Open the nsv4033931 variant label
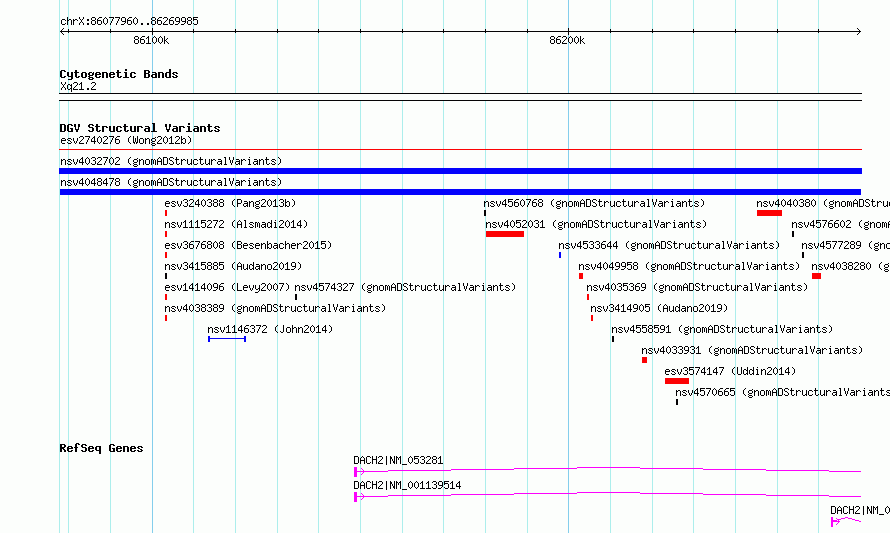This screenshot has height=533, width=890. pyautogui.click(x=752, y=350)
